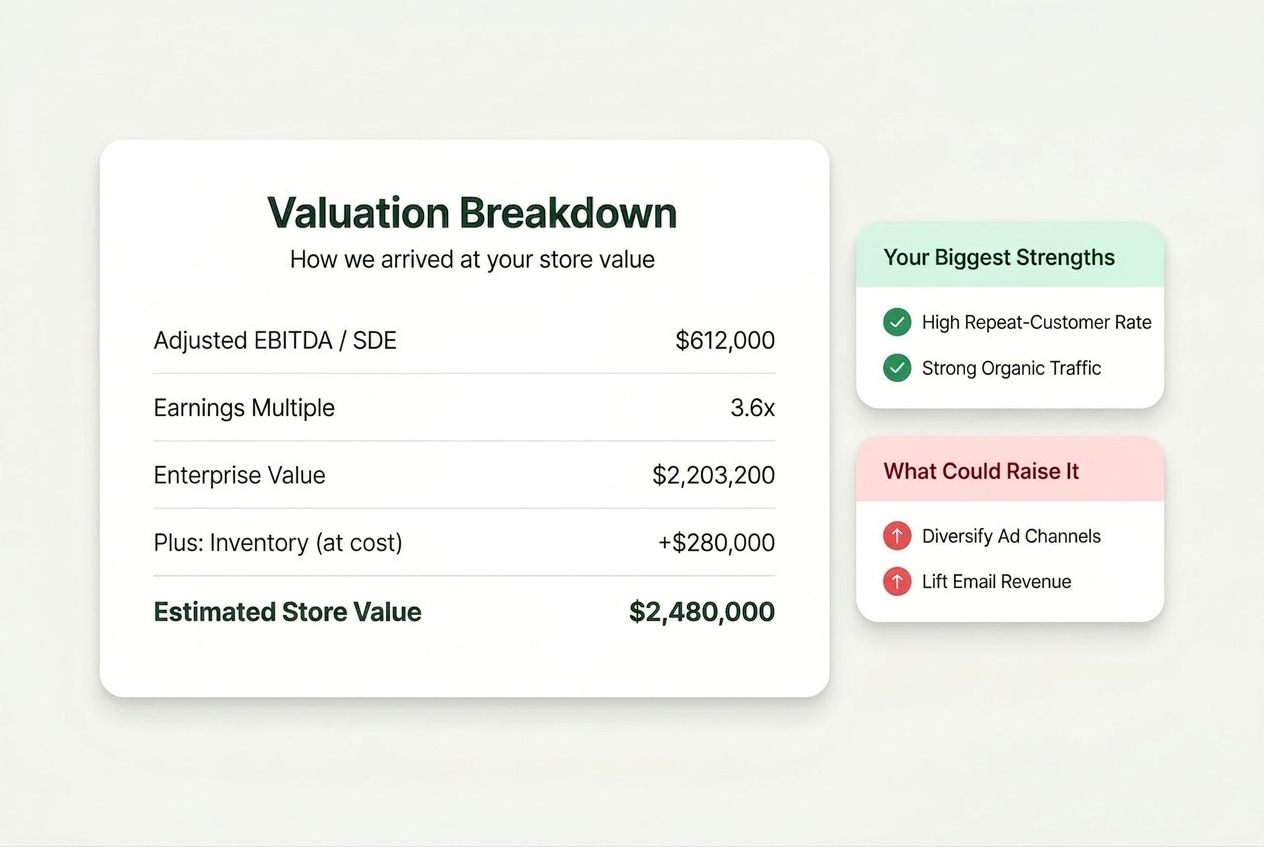Image resolution: width=1264 pixels, height=847 pixels.
Task: Click the 'Strong Organic Traffic' text
Action: 1011,368
